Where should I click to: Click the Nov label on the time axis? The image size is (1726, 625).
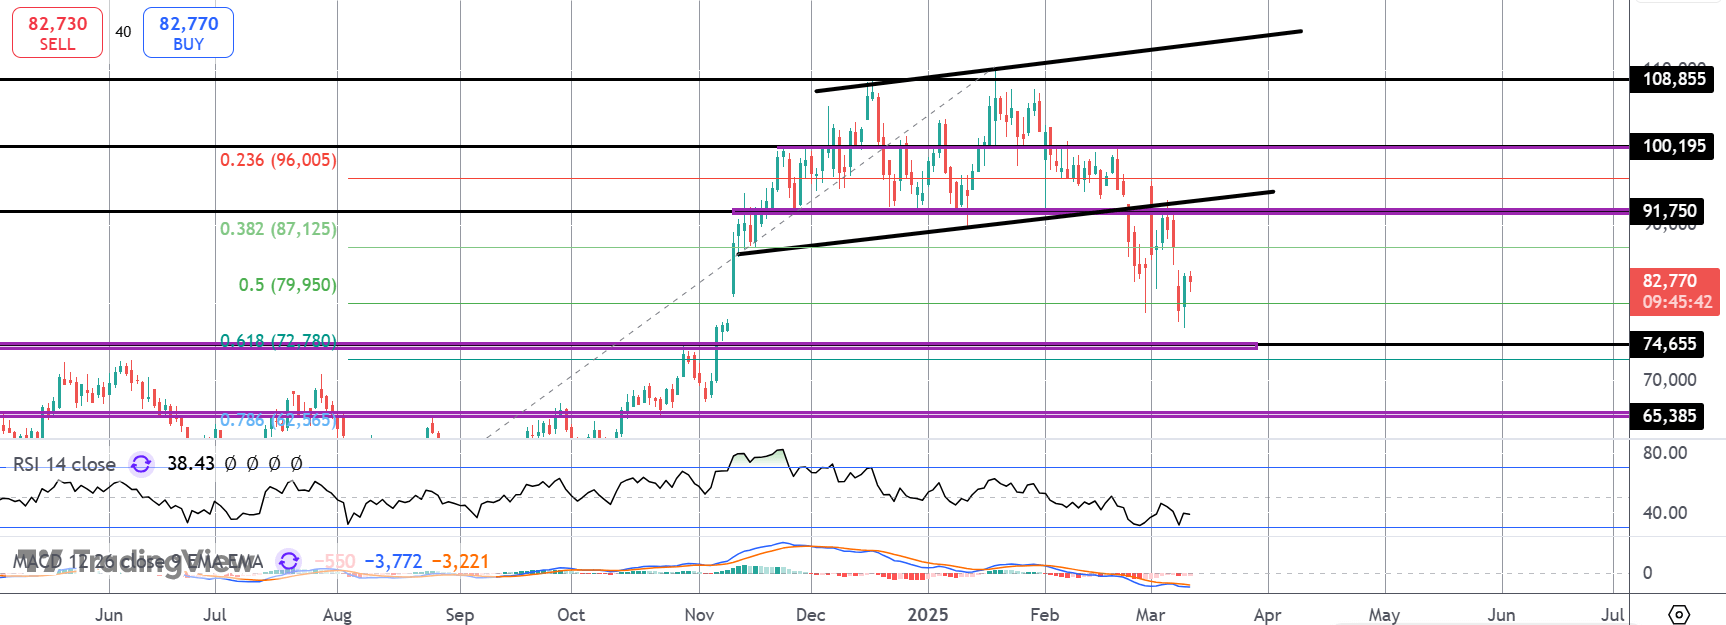point(699,614)
